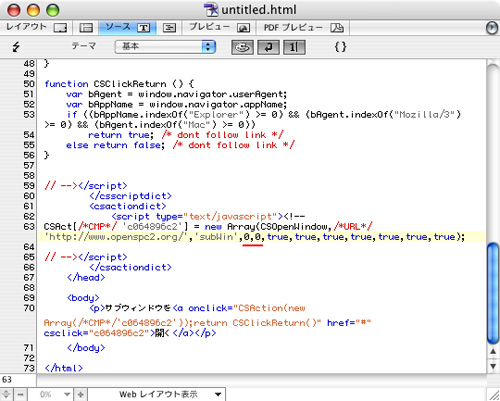Switch to the プレビュー tab
Screen dimensions: 500x401
tap(219, 28)
